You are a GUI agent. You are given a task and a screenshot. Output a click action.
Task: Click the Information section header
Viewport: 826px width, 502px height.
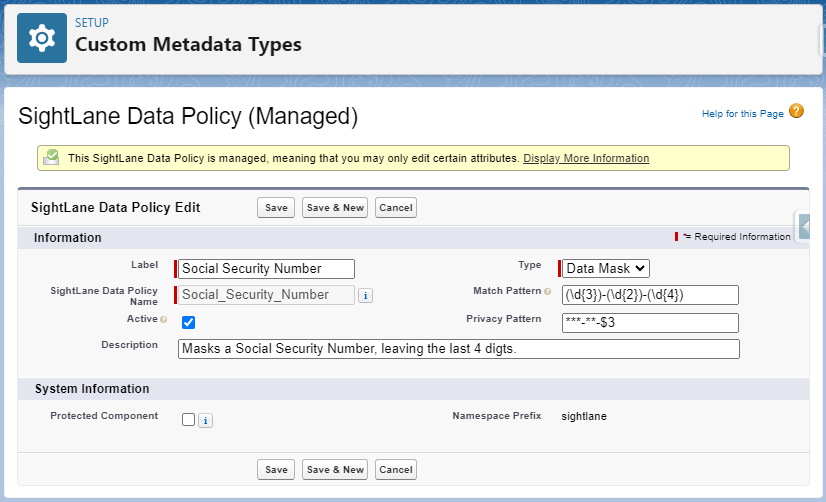pyautogui.click(x=67, y=238)
